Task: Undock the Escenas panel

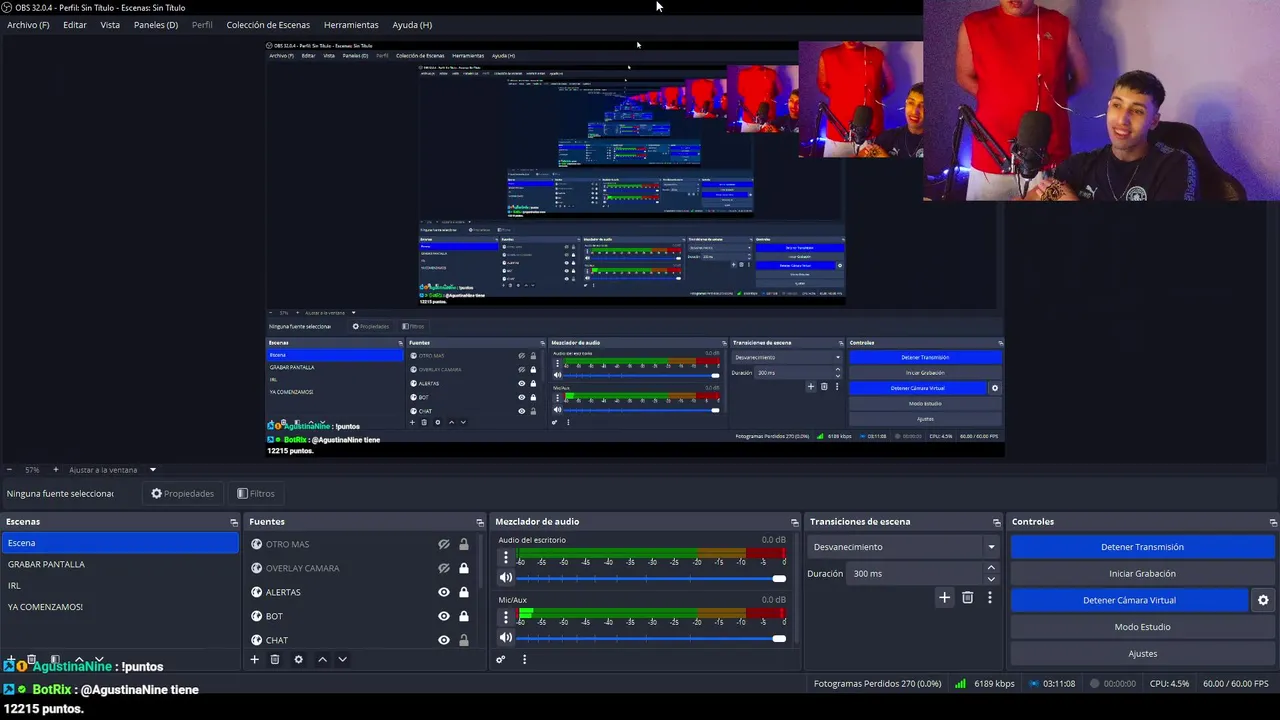Action: 234,522
